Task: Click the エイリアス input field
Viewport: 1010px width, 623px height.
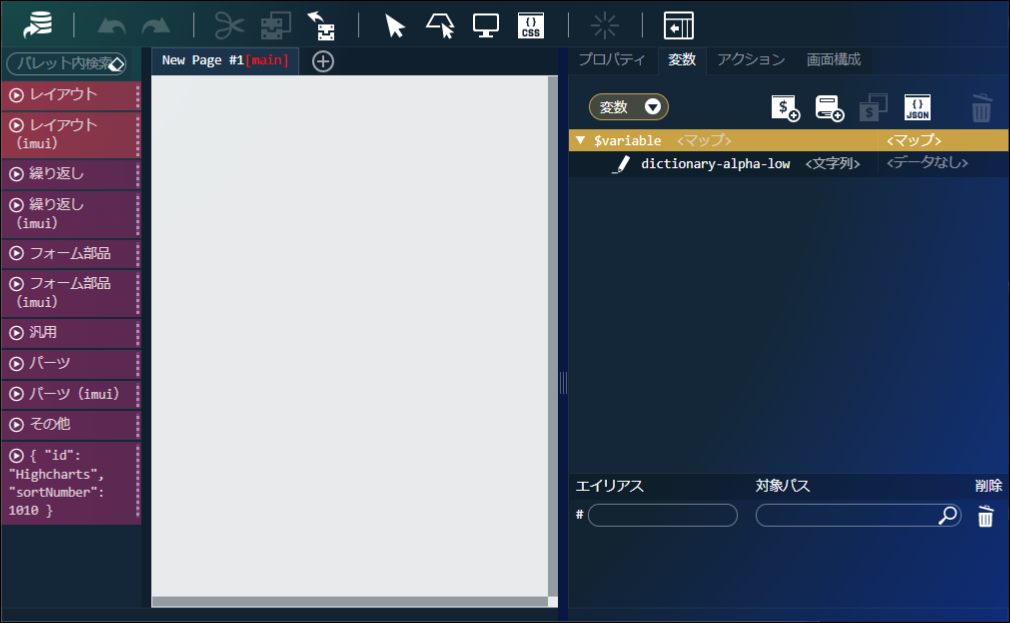Action: (663, 515)
